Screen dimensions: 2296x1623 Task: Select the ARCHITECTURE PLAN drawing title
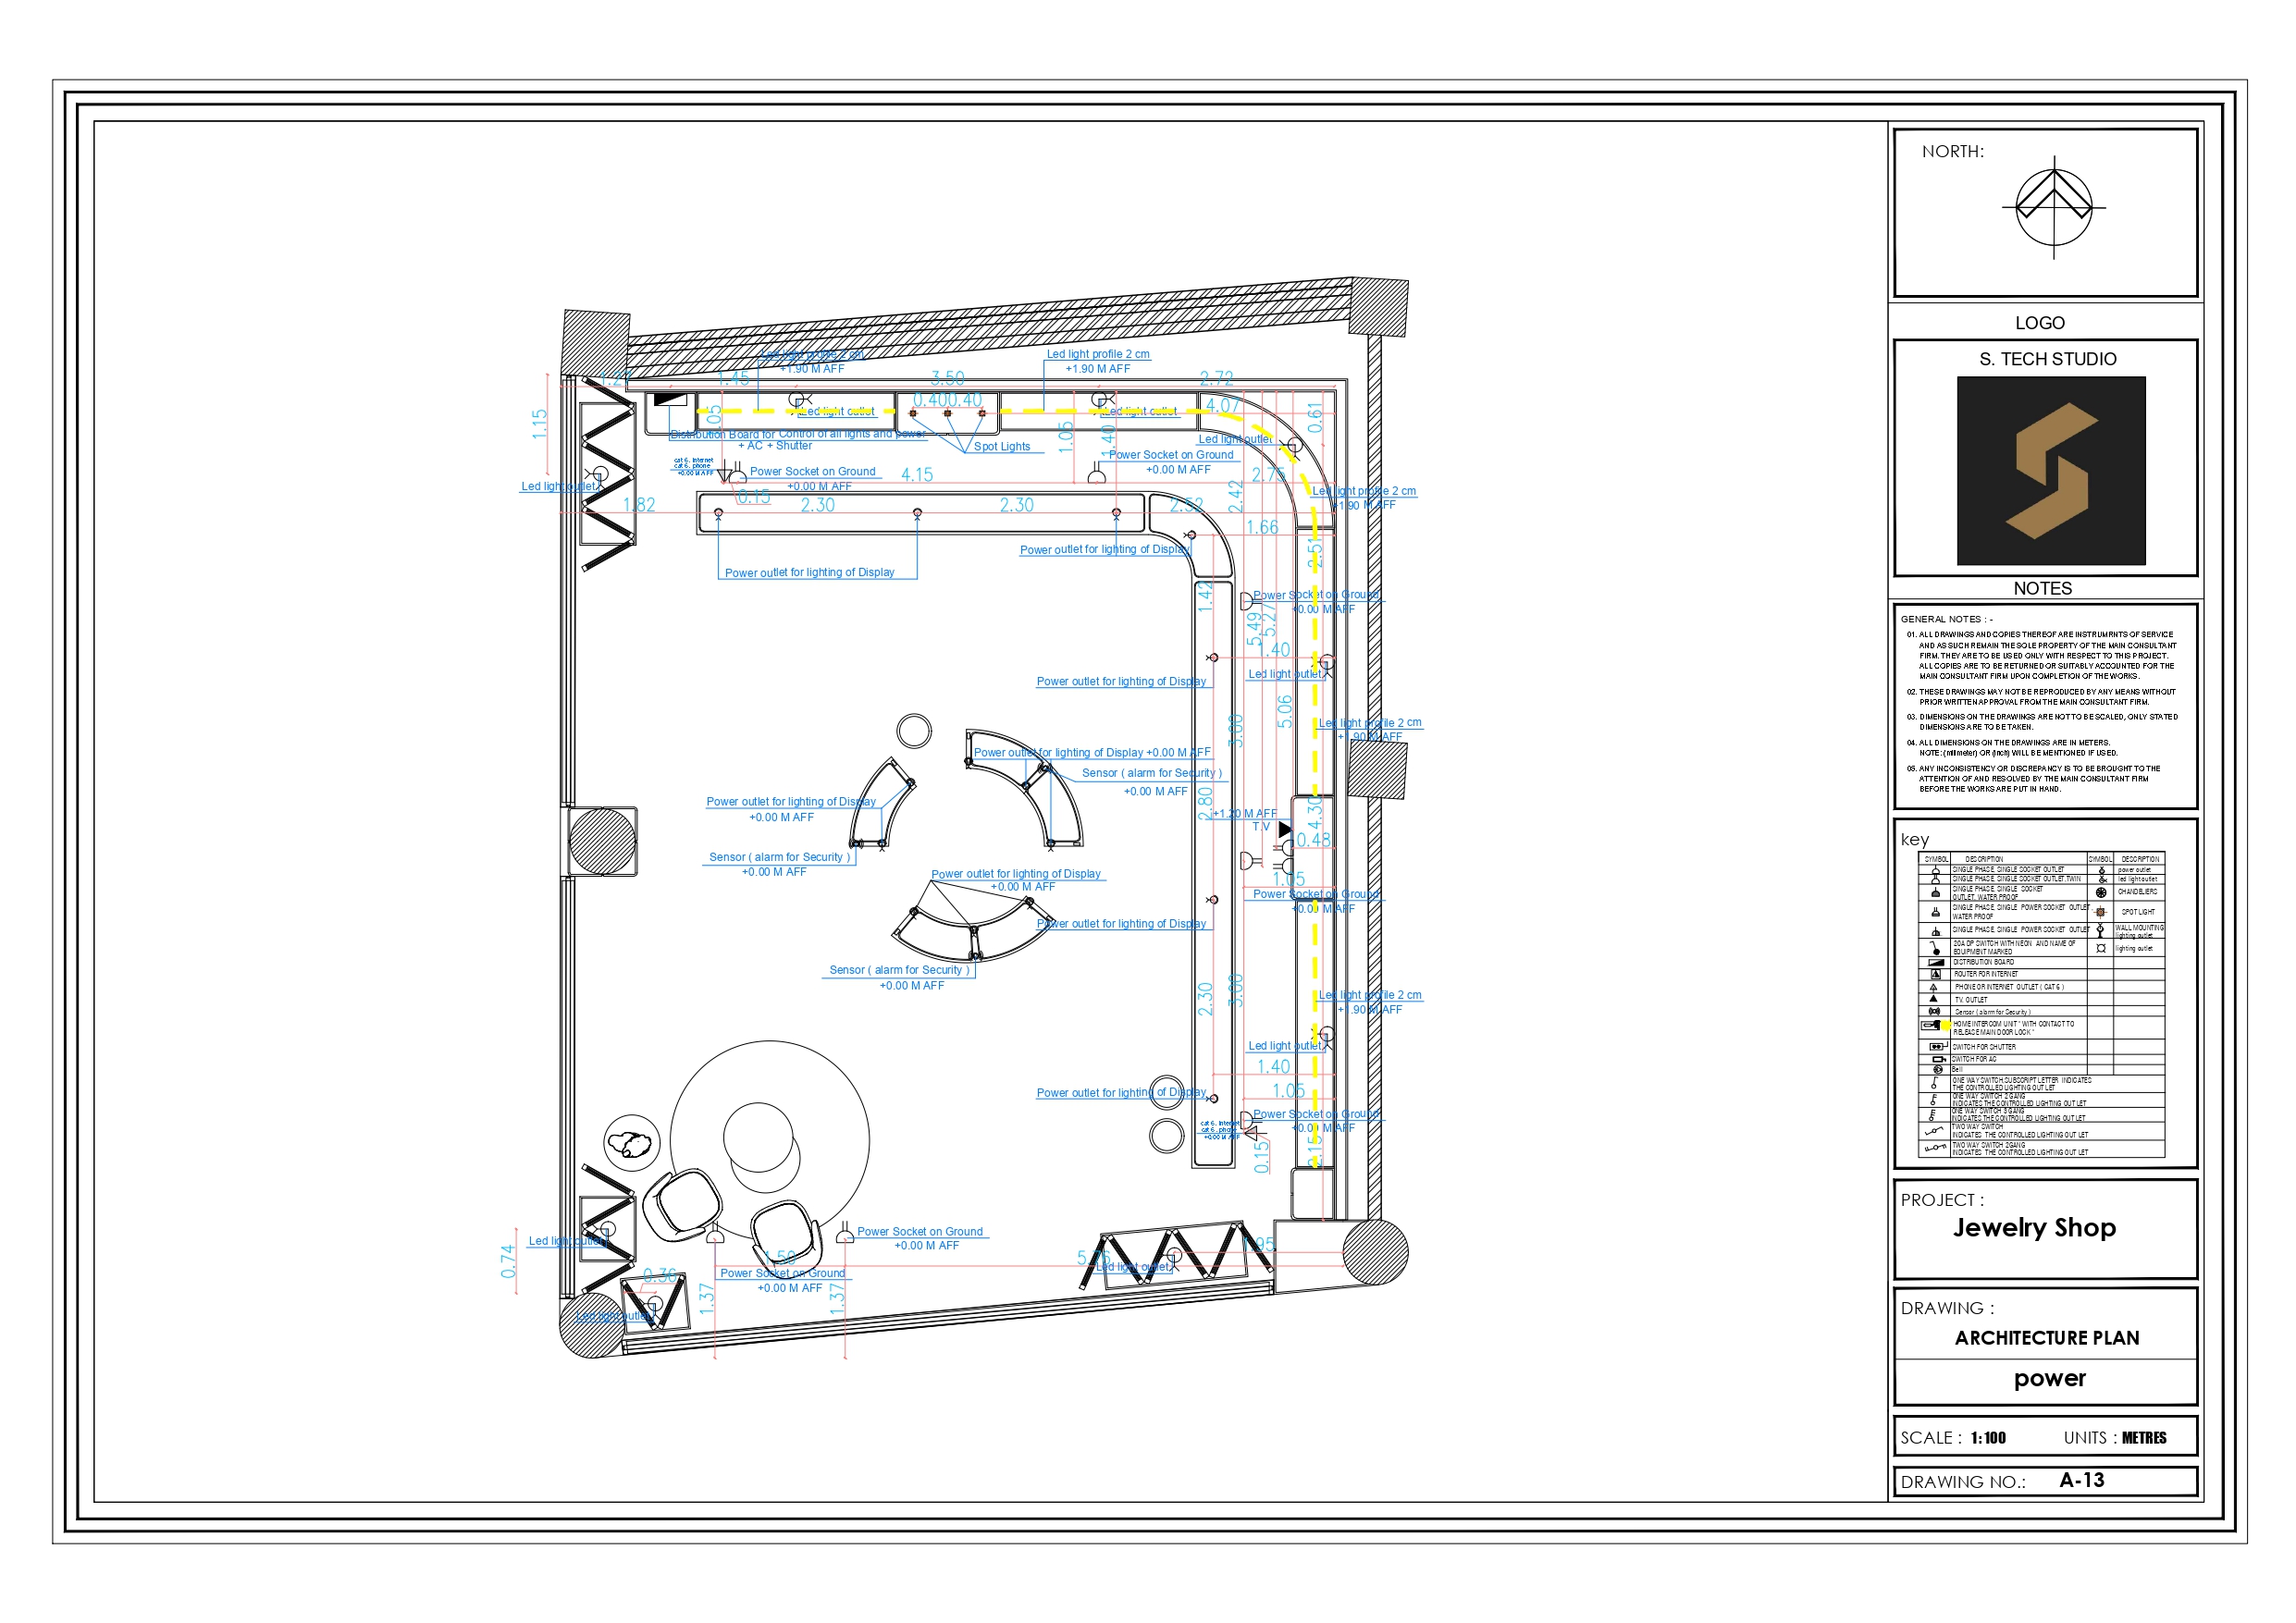(x=2047, y=1338)
